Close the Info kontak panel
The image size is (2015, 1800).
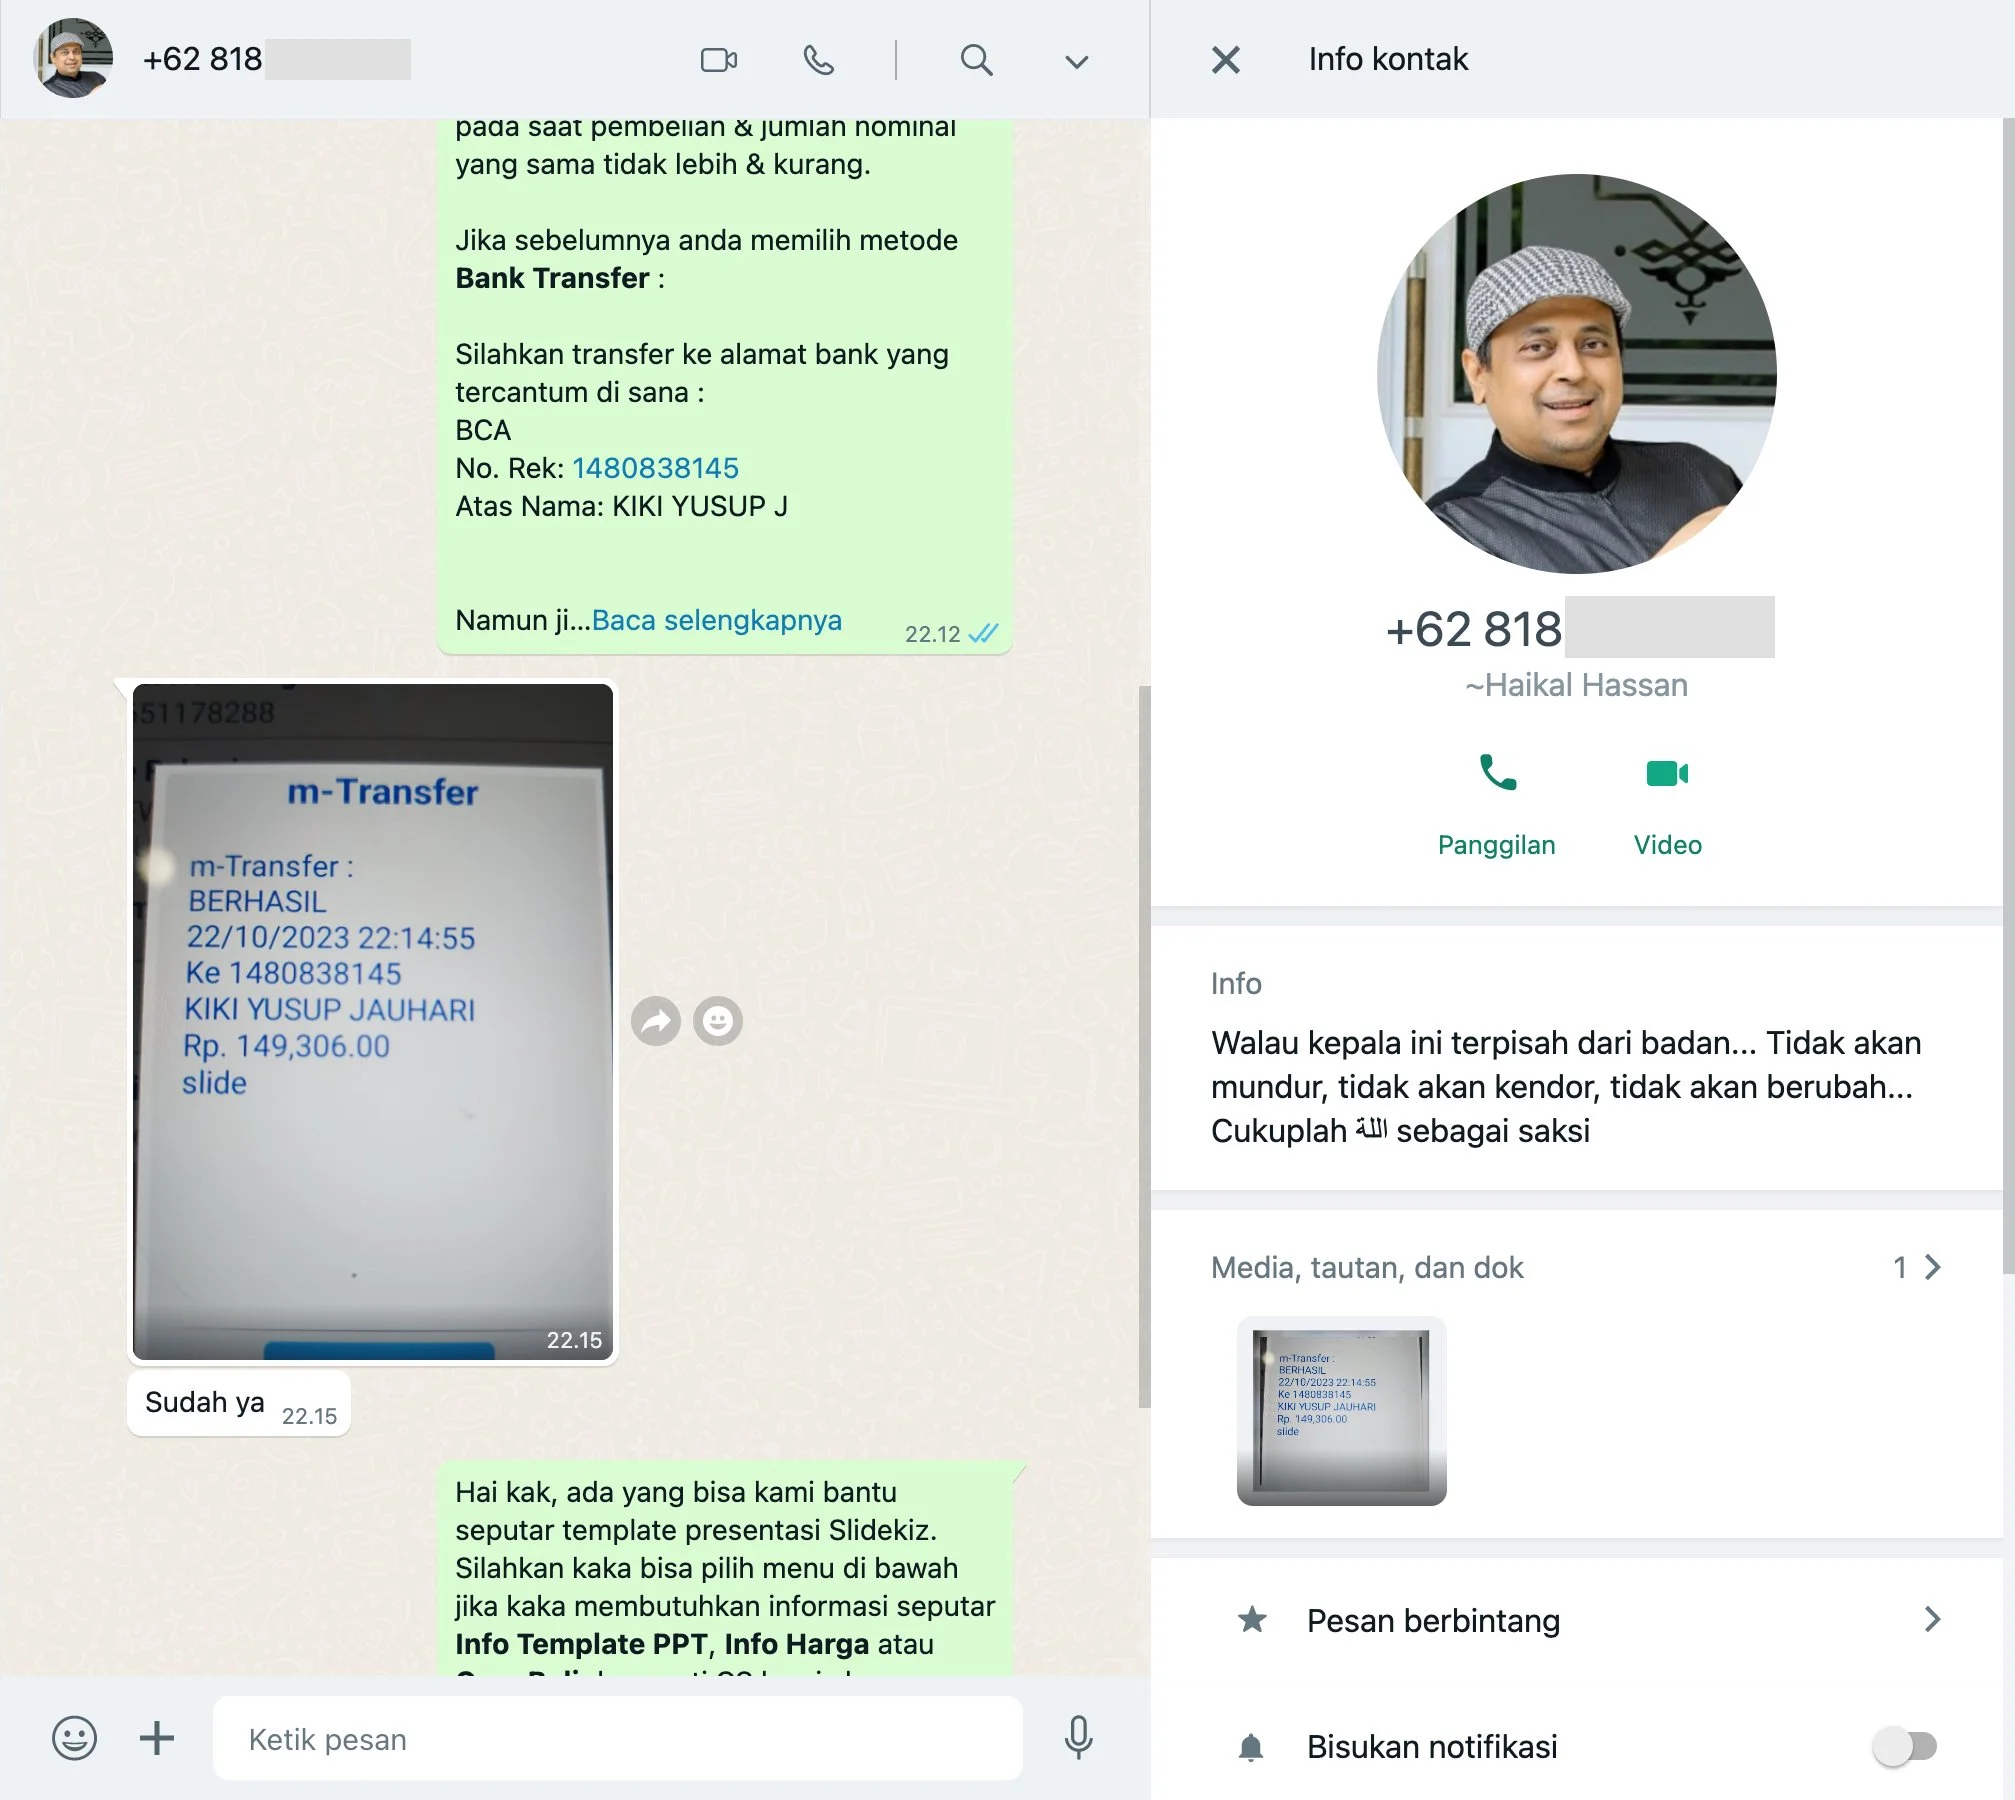(1225, 60)
